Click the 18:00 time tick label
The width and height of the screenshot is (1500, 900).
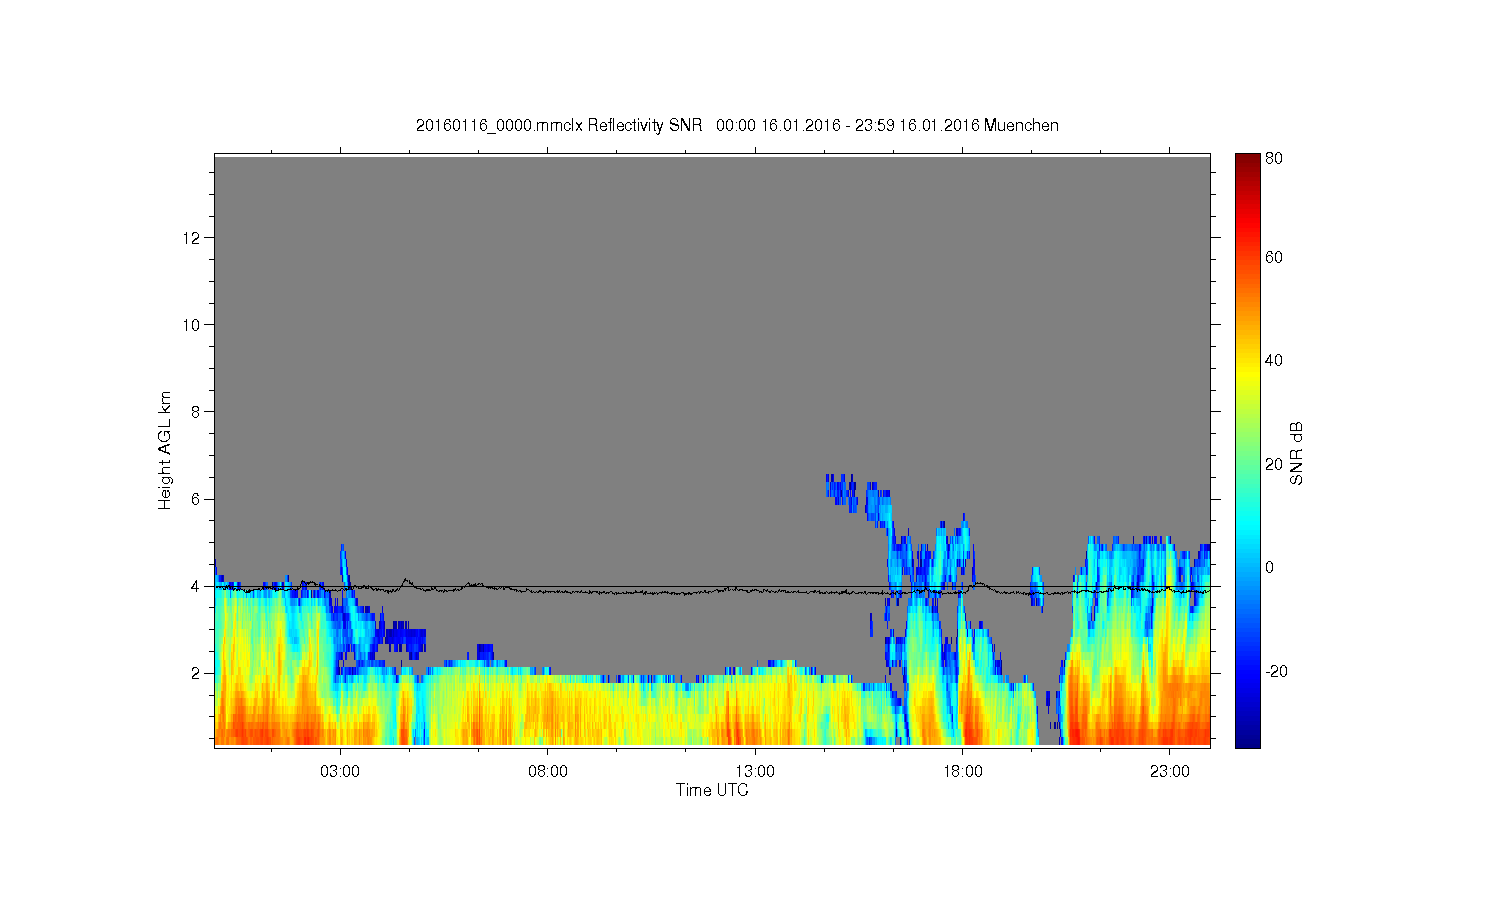pos(963,772)
